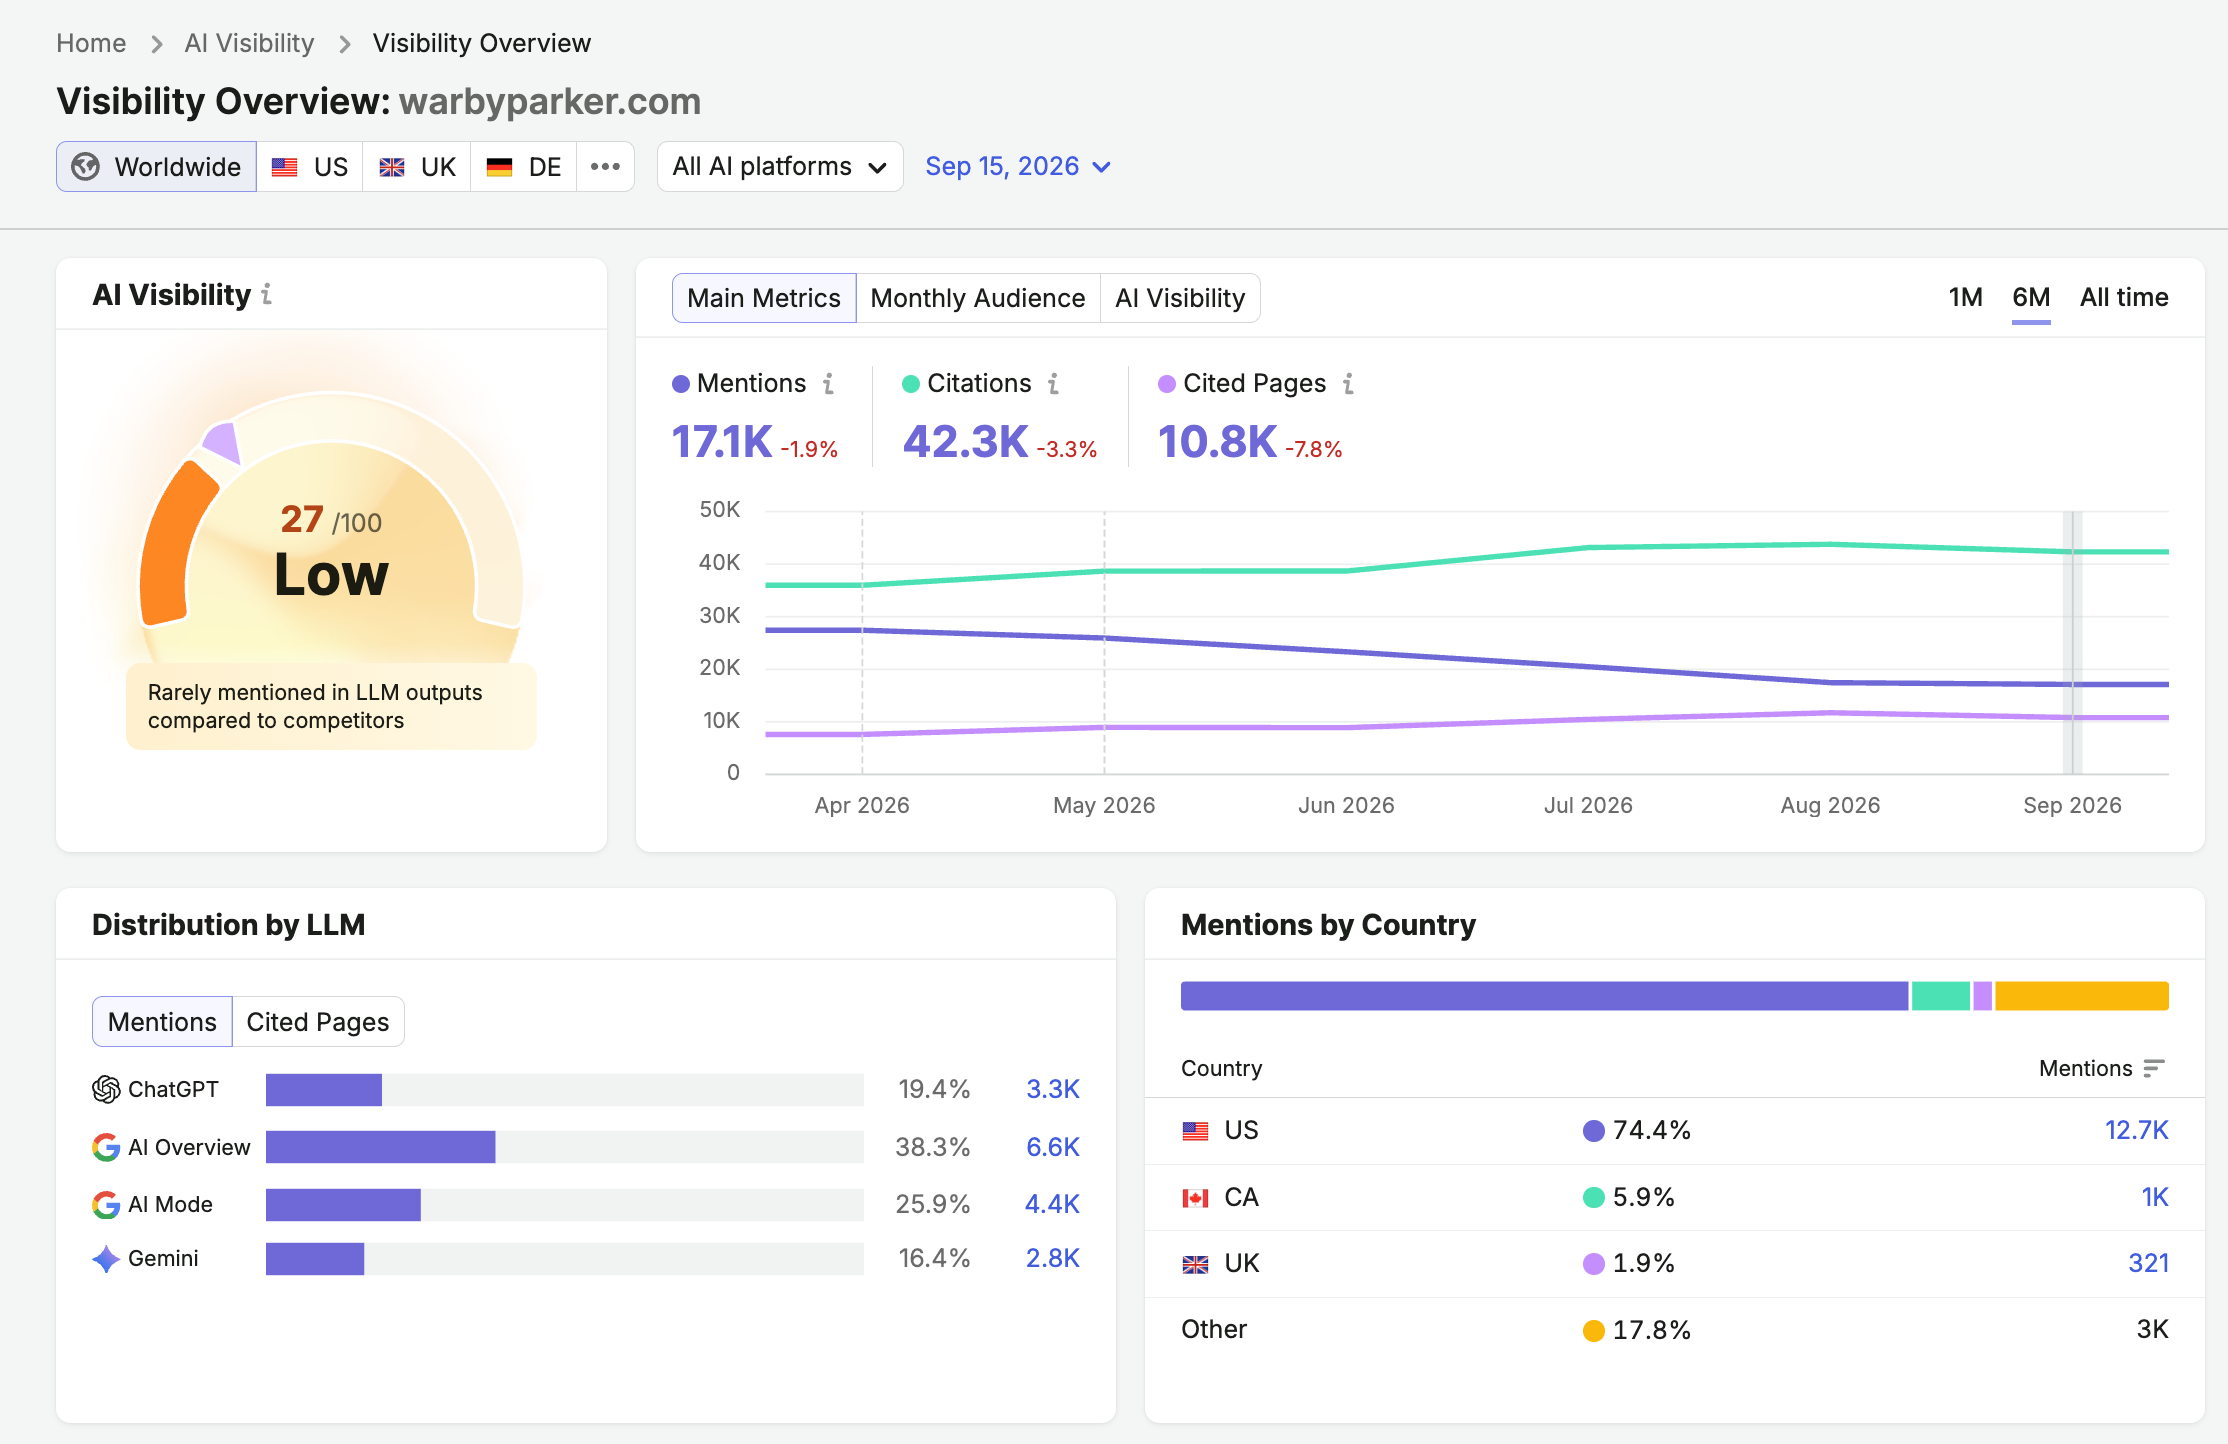
Task: Open ChatGPT 3.3K mentions link
Action: tap(1053, 1090)
